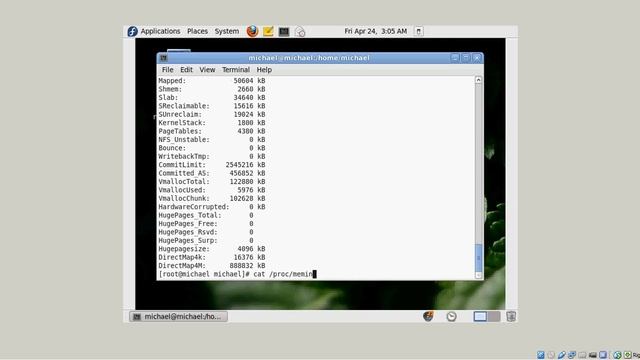Click the date and time clock
The height and width of the screenshot is (360, 640).
(376, 31)
